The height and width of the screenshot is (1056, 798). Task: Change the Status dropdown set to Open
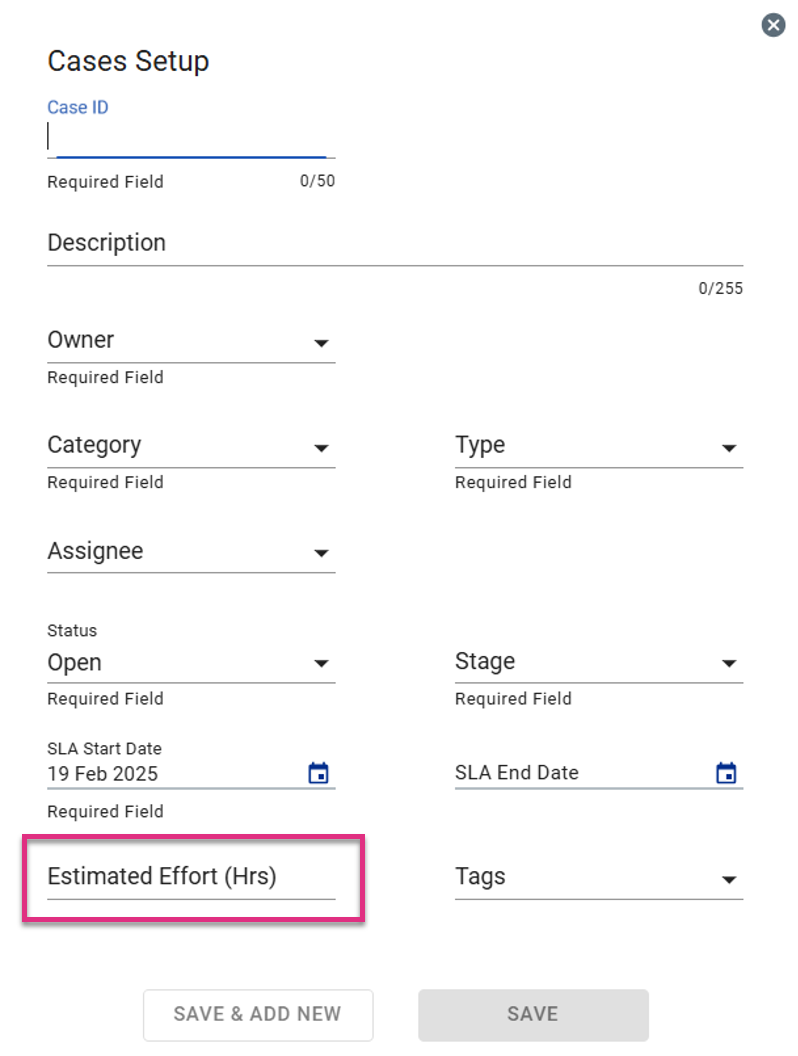coord(191,663)
